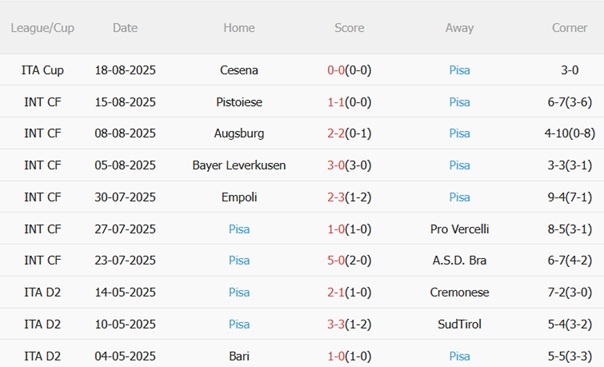Screen dimensions: 604x367
Task: Open Pisa link opposite Bayer Leverkusen
Action: coord(459,165)
